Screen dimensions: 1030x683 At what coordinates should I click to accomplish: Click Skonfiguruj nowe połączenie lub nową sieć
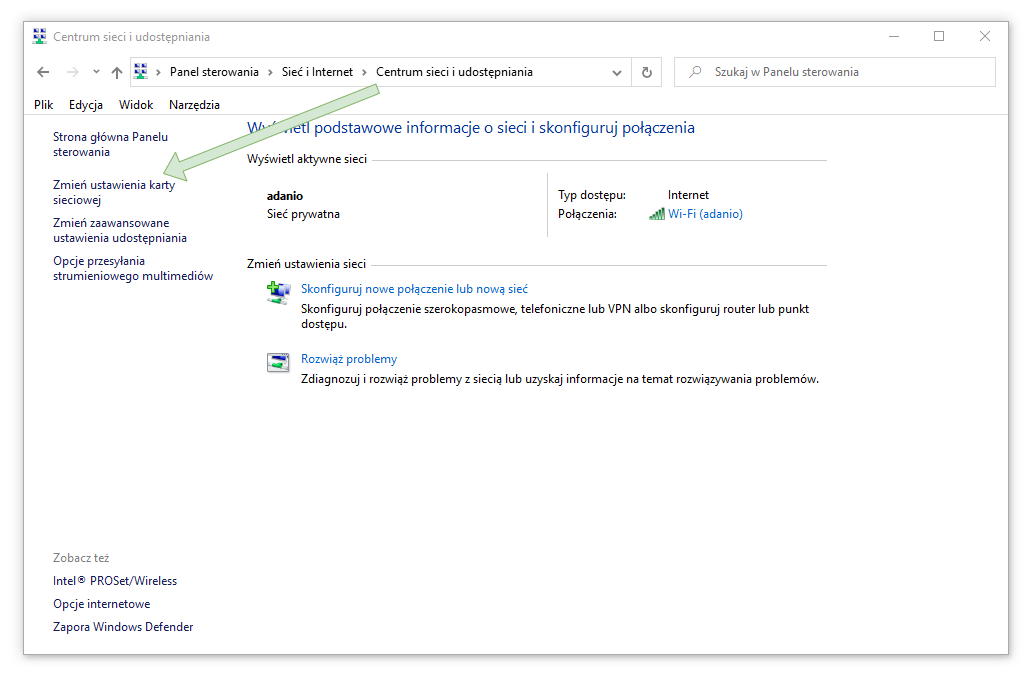414,289
